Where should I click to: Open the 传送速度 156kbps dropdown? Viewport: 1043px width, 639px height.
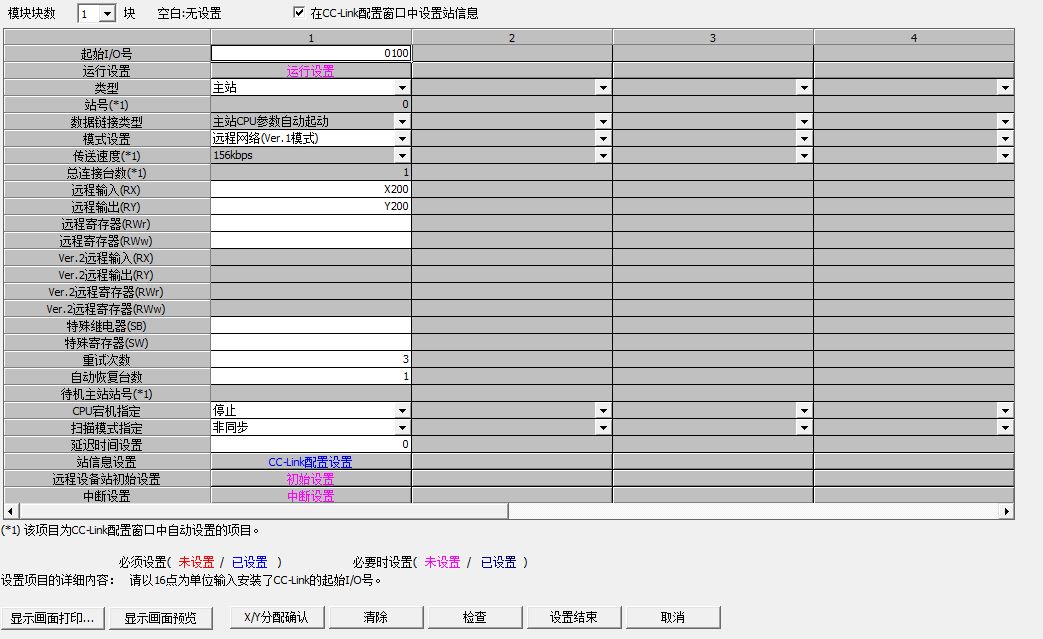402,156
